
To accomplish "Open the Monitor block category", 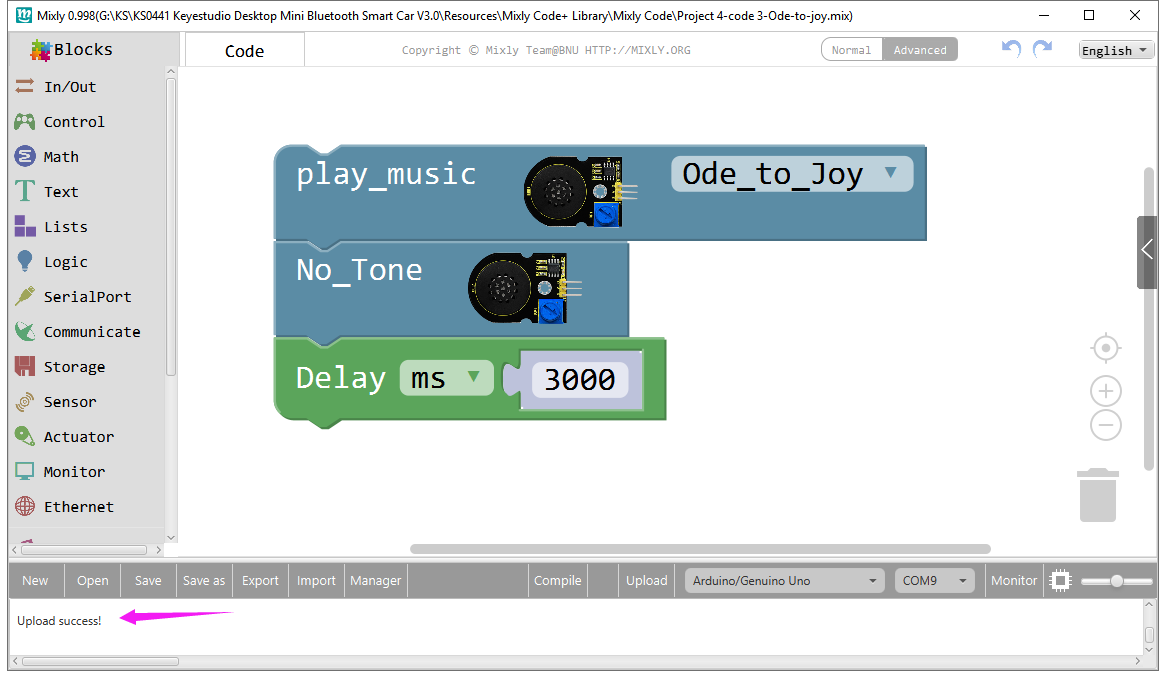I will click(74, 471).
